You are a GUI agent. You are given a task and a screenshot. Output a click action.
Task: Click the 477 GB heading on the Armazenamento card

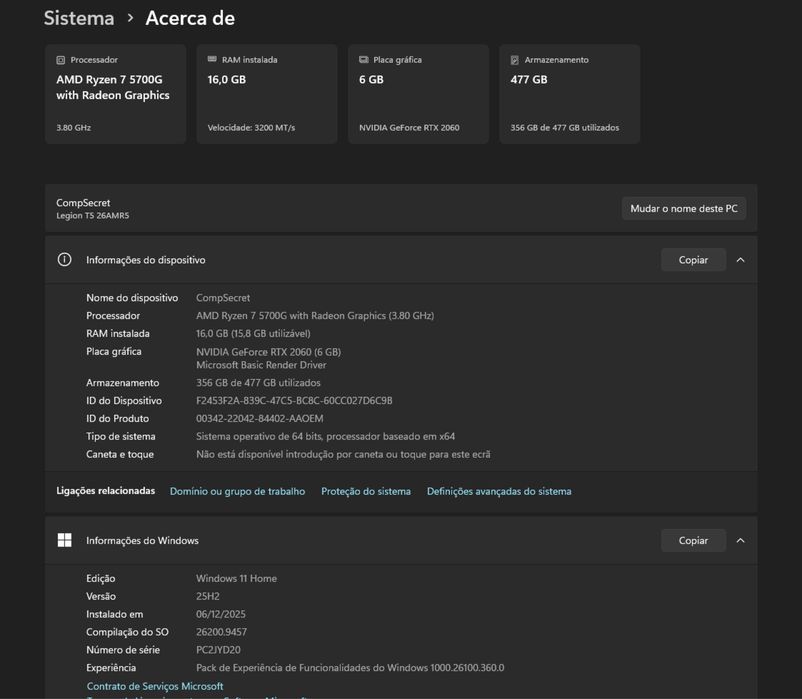pyautogui.click(x=529, y=80)
